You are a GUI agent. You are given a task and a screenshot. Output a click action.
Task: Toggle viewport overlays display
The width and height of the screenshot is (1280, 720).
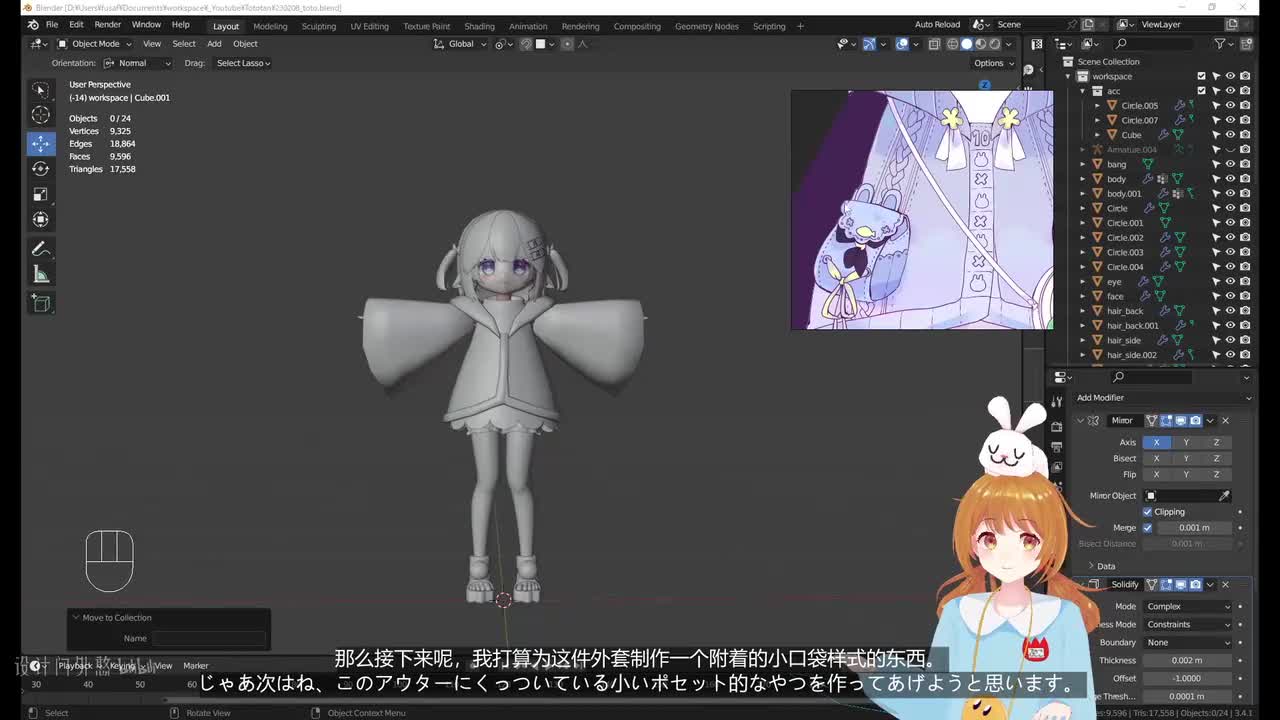click(x=902, y=44)
